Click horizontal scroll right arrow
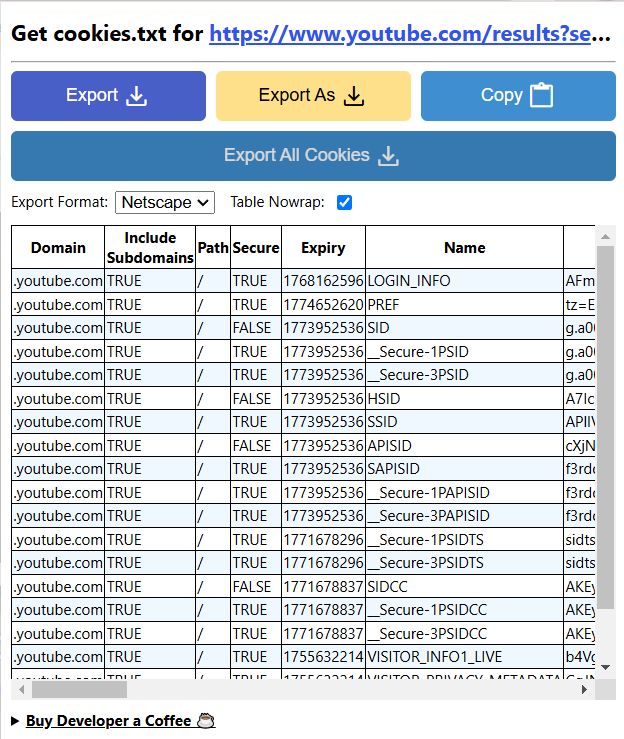 tap(584, 690)
